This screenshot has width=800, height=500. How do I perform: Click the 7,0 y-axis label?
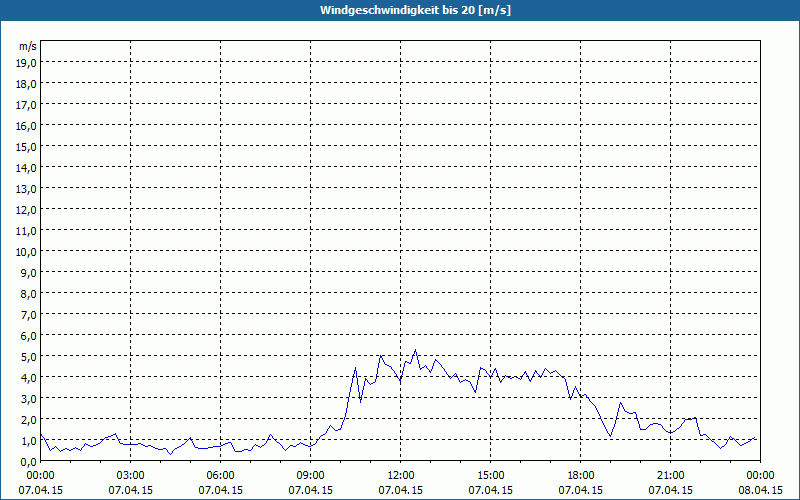tap(29, 315)
